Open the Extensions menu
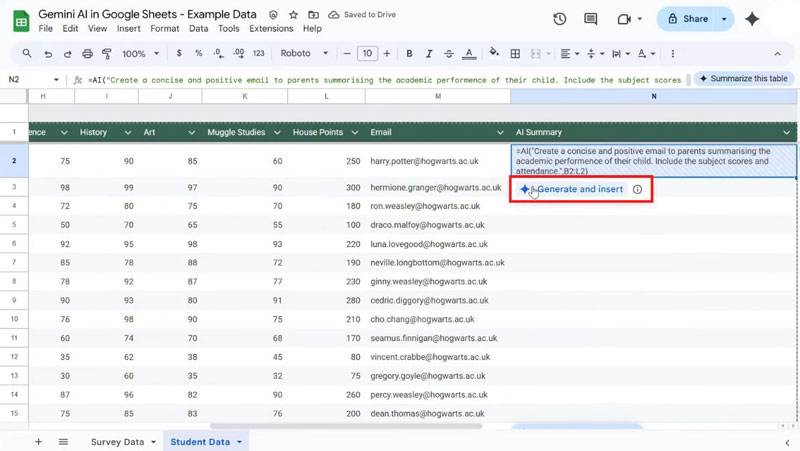This screenshot has height=451, width=800. [x=271, y=29]
